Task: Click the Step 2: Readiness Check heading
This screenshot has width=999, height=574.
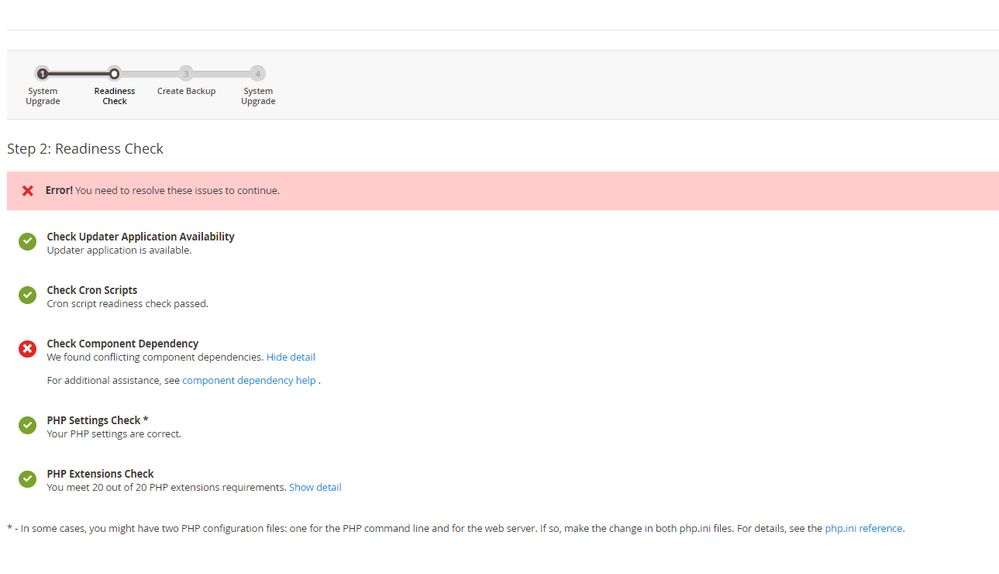Action: pos(85,149)
